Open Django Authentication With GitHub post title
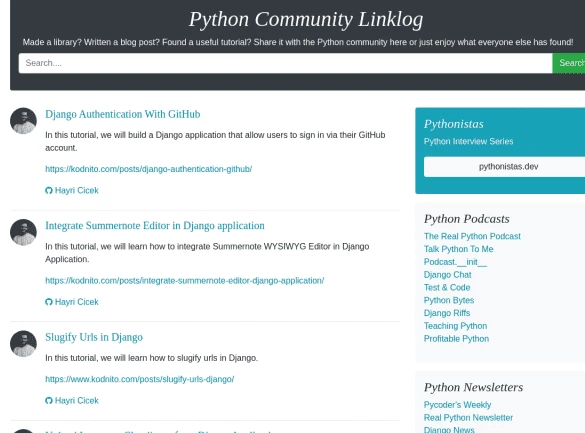 123,114
